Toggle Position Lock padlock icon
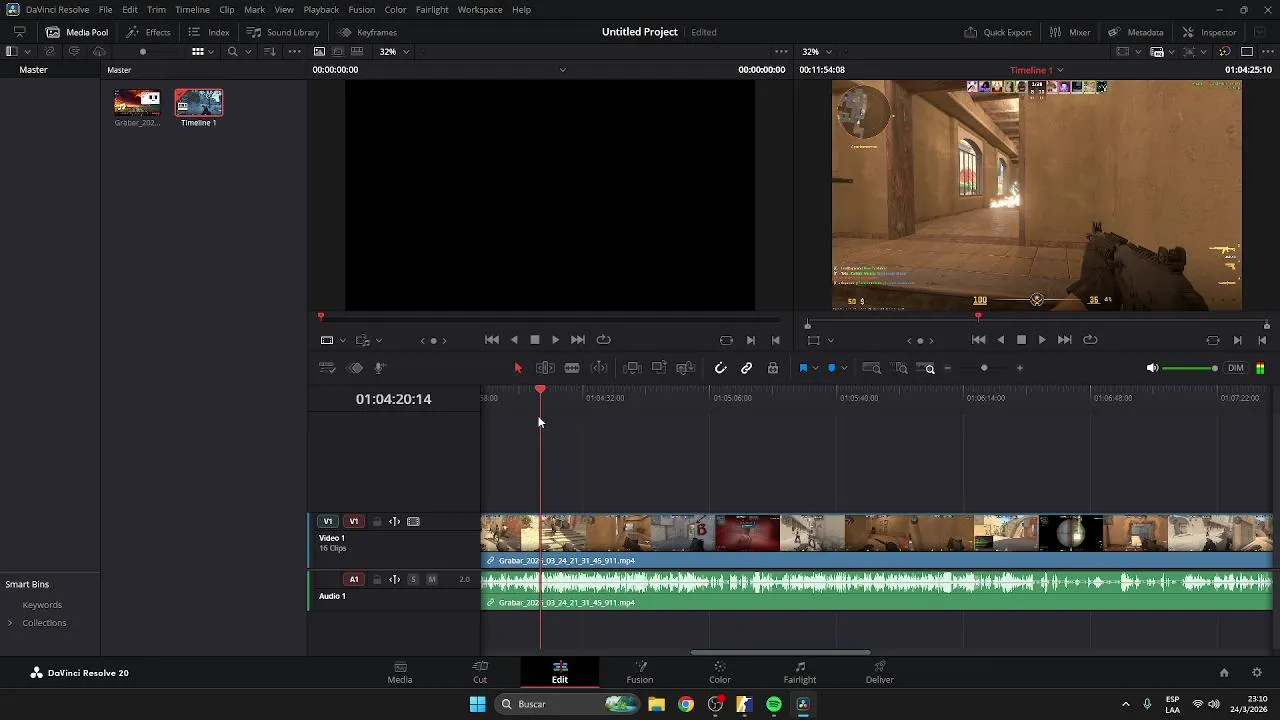1280x720 pixels. 773,368
